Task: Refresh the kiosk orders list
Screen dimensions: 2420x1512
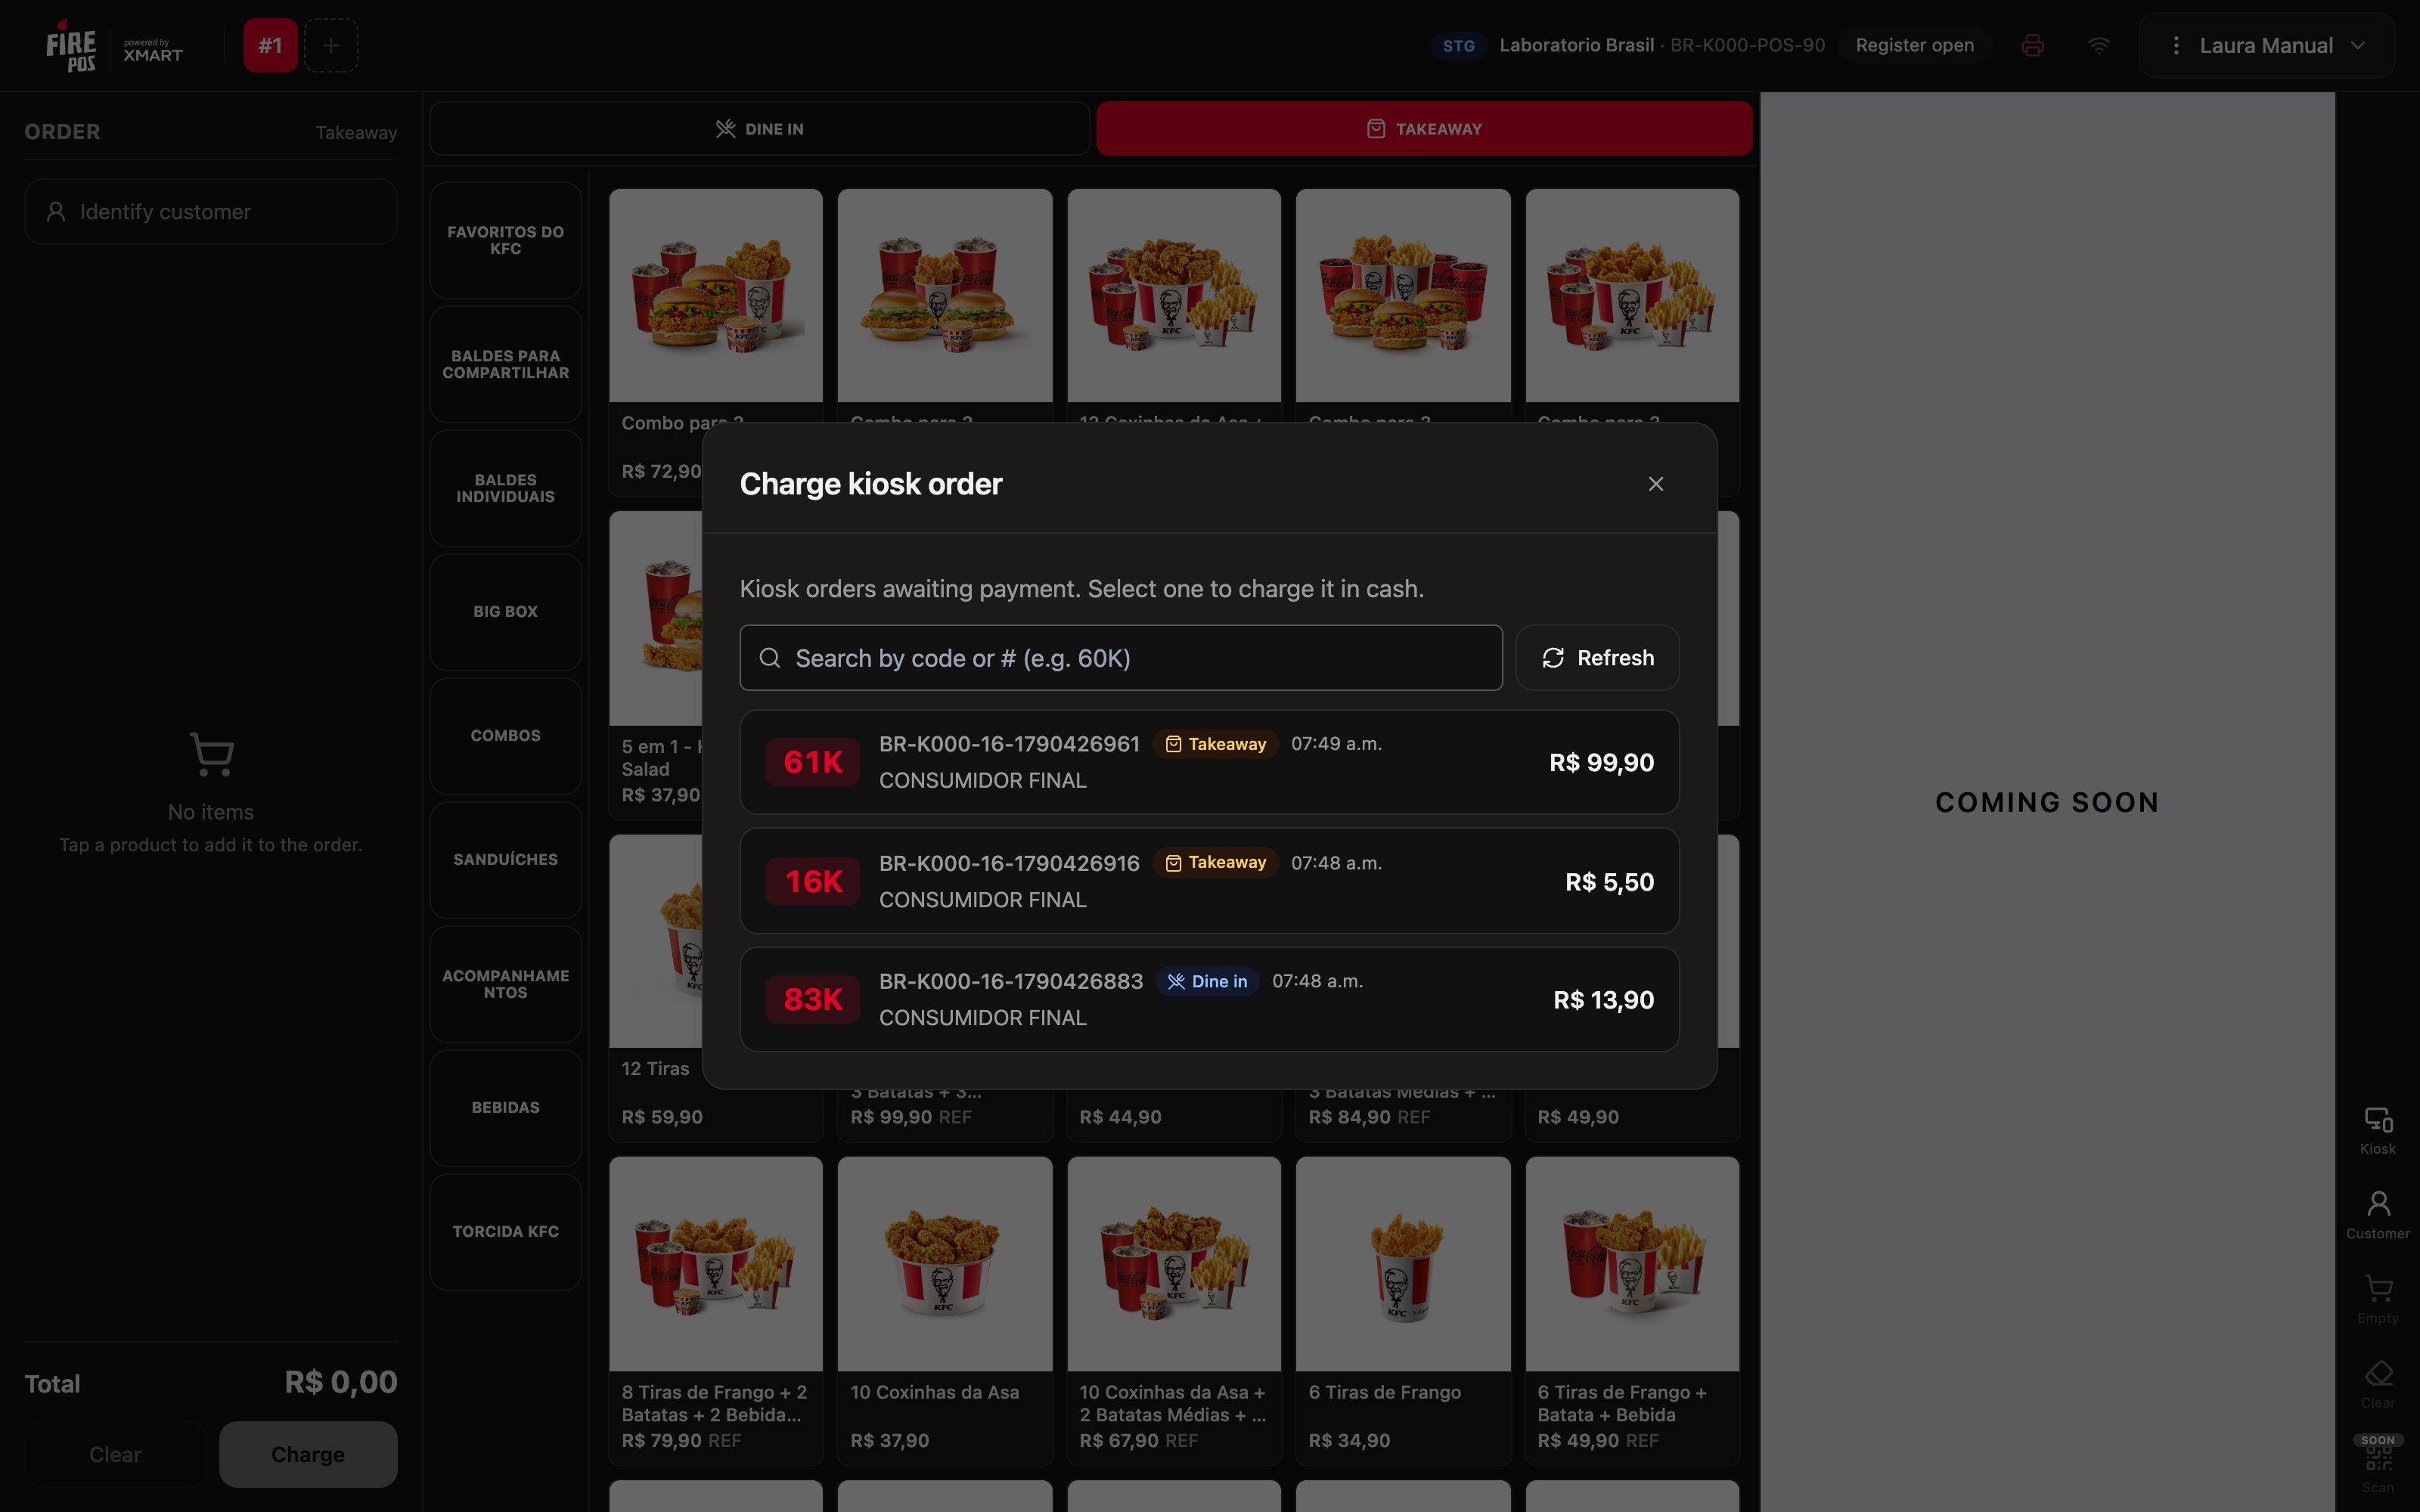Action: (x=1597, y=658)
